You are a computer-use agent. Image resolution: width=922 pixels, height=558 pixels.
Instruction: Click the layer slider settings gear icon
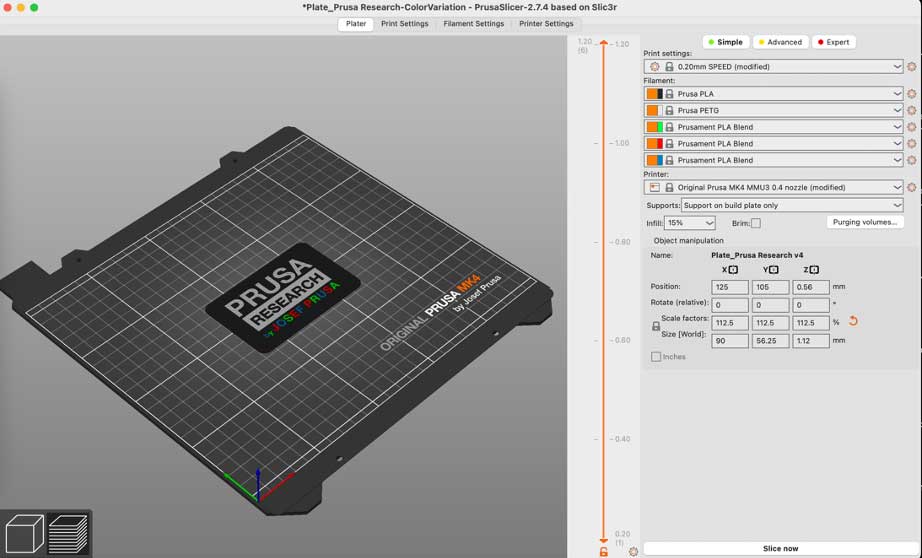(633, 552)
